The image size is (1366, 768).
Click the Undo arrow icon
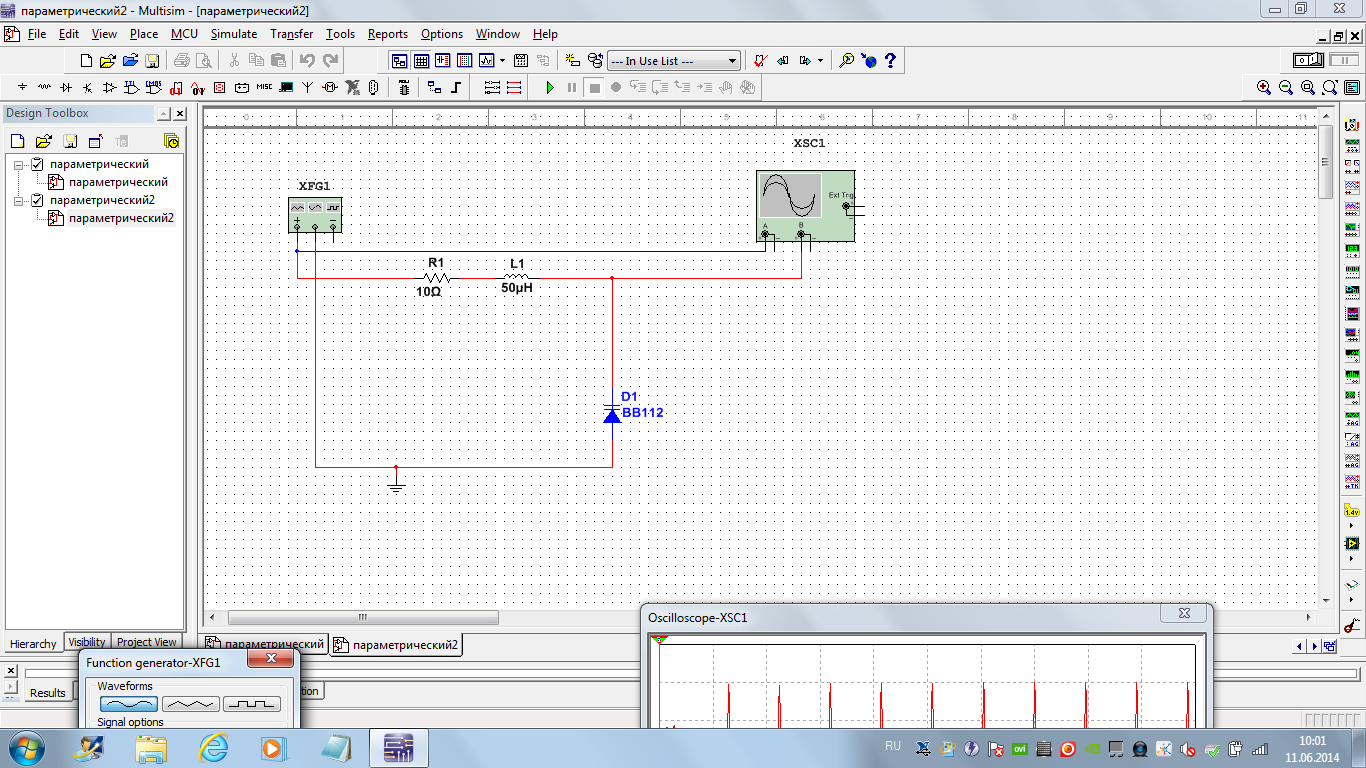tap(307, 61)
